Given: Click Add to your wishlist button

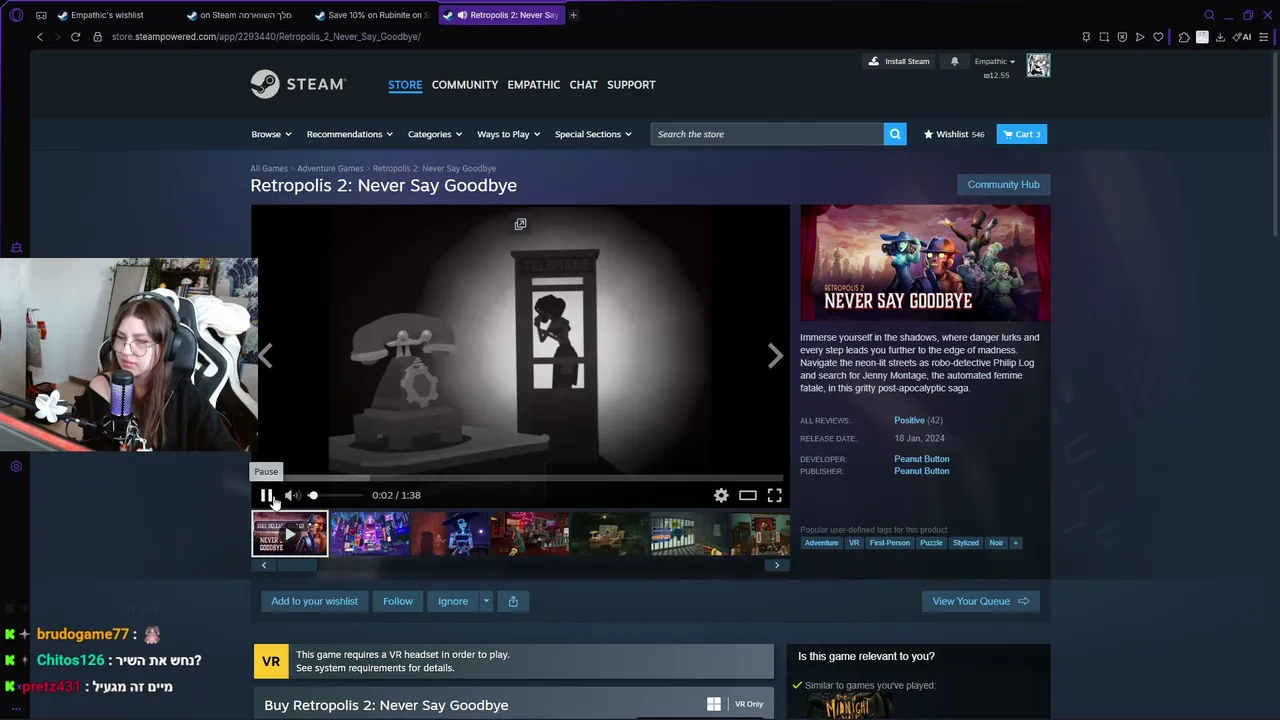Looking at the screenshot, I should click(x=314, y=601).
